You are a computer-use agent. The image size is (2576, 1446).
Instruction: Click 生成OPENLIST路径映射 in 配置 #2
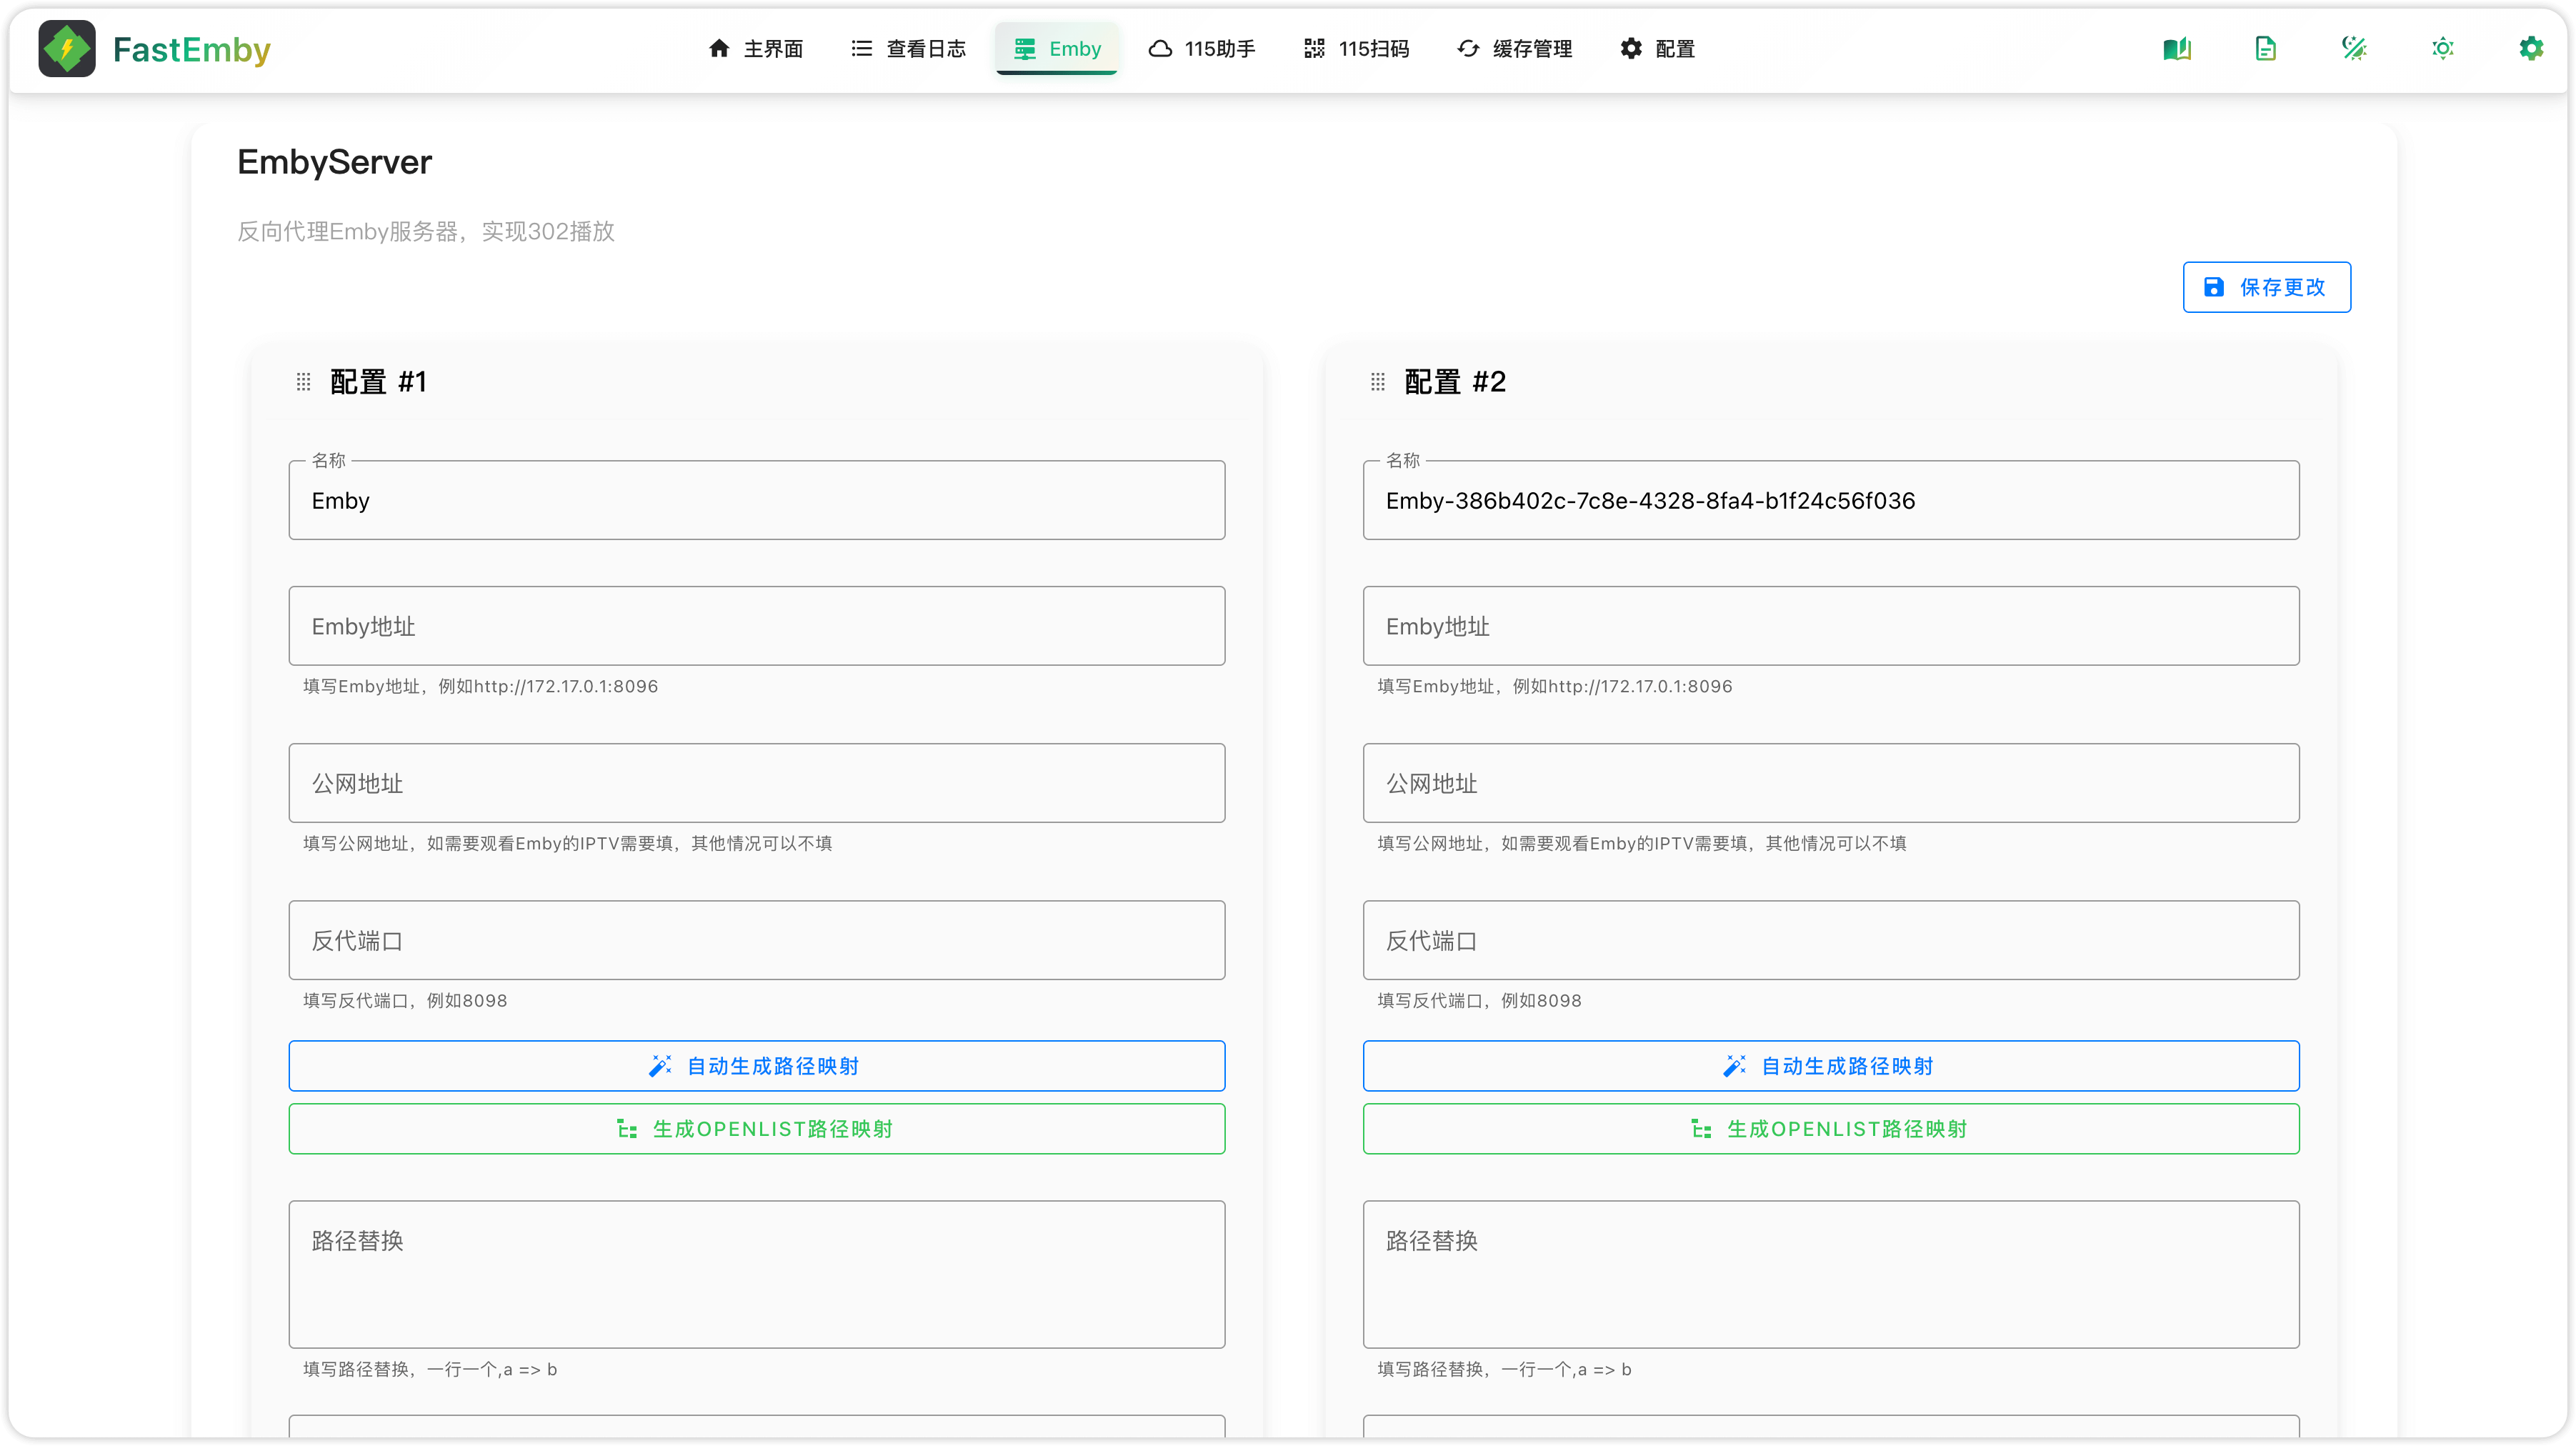1830,1129
